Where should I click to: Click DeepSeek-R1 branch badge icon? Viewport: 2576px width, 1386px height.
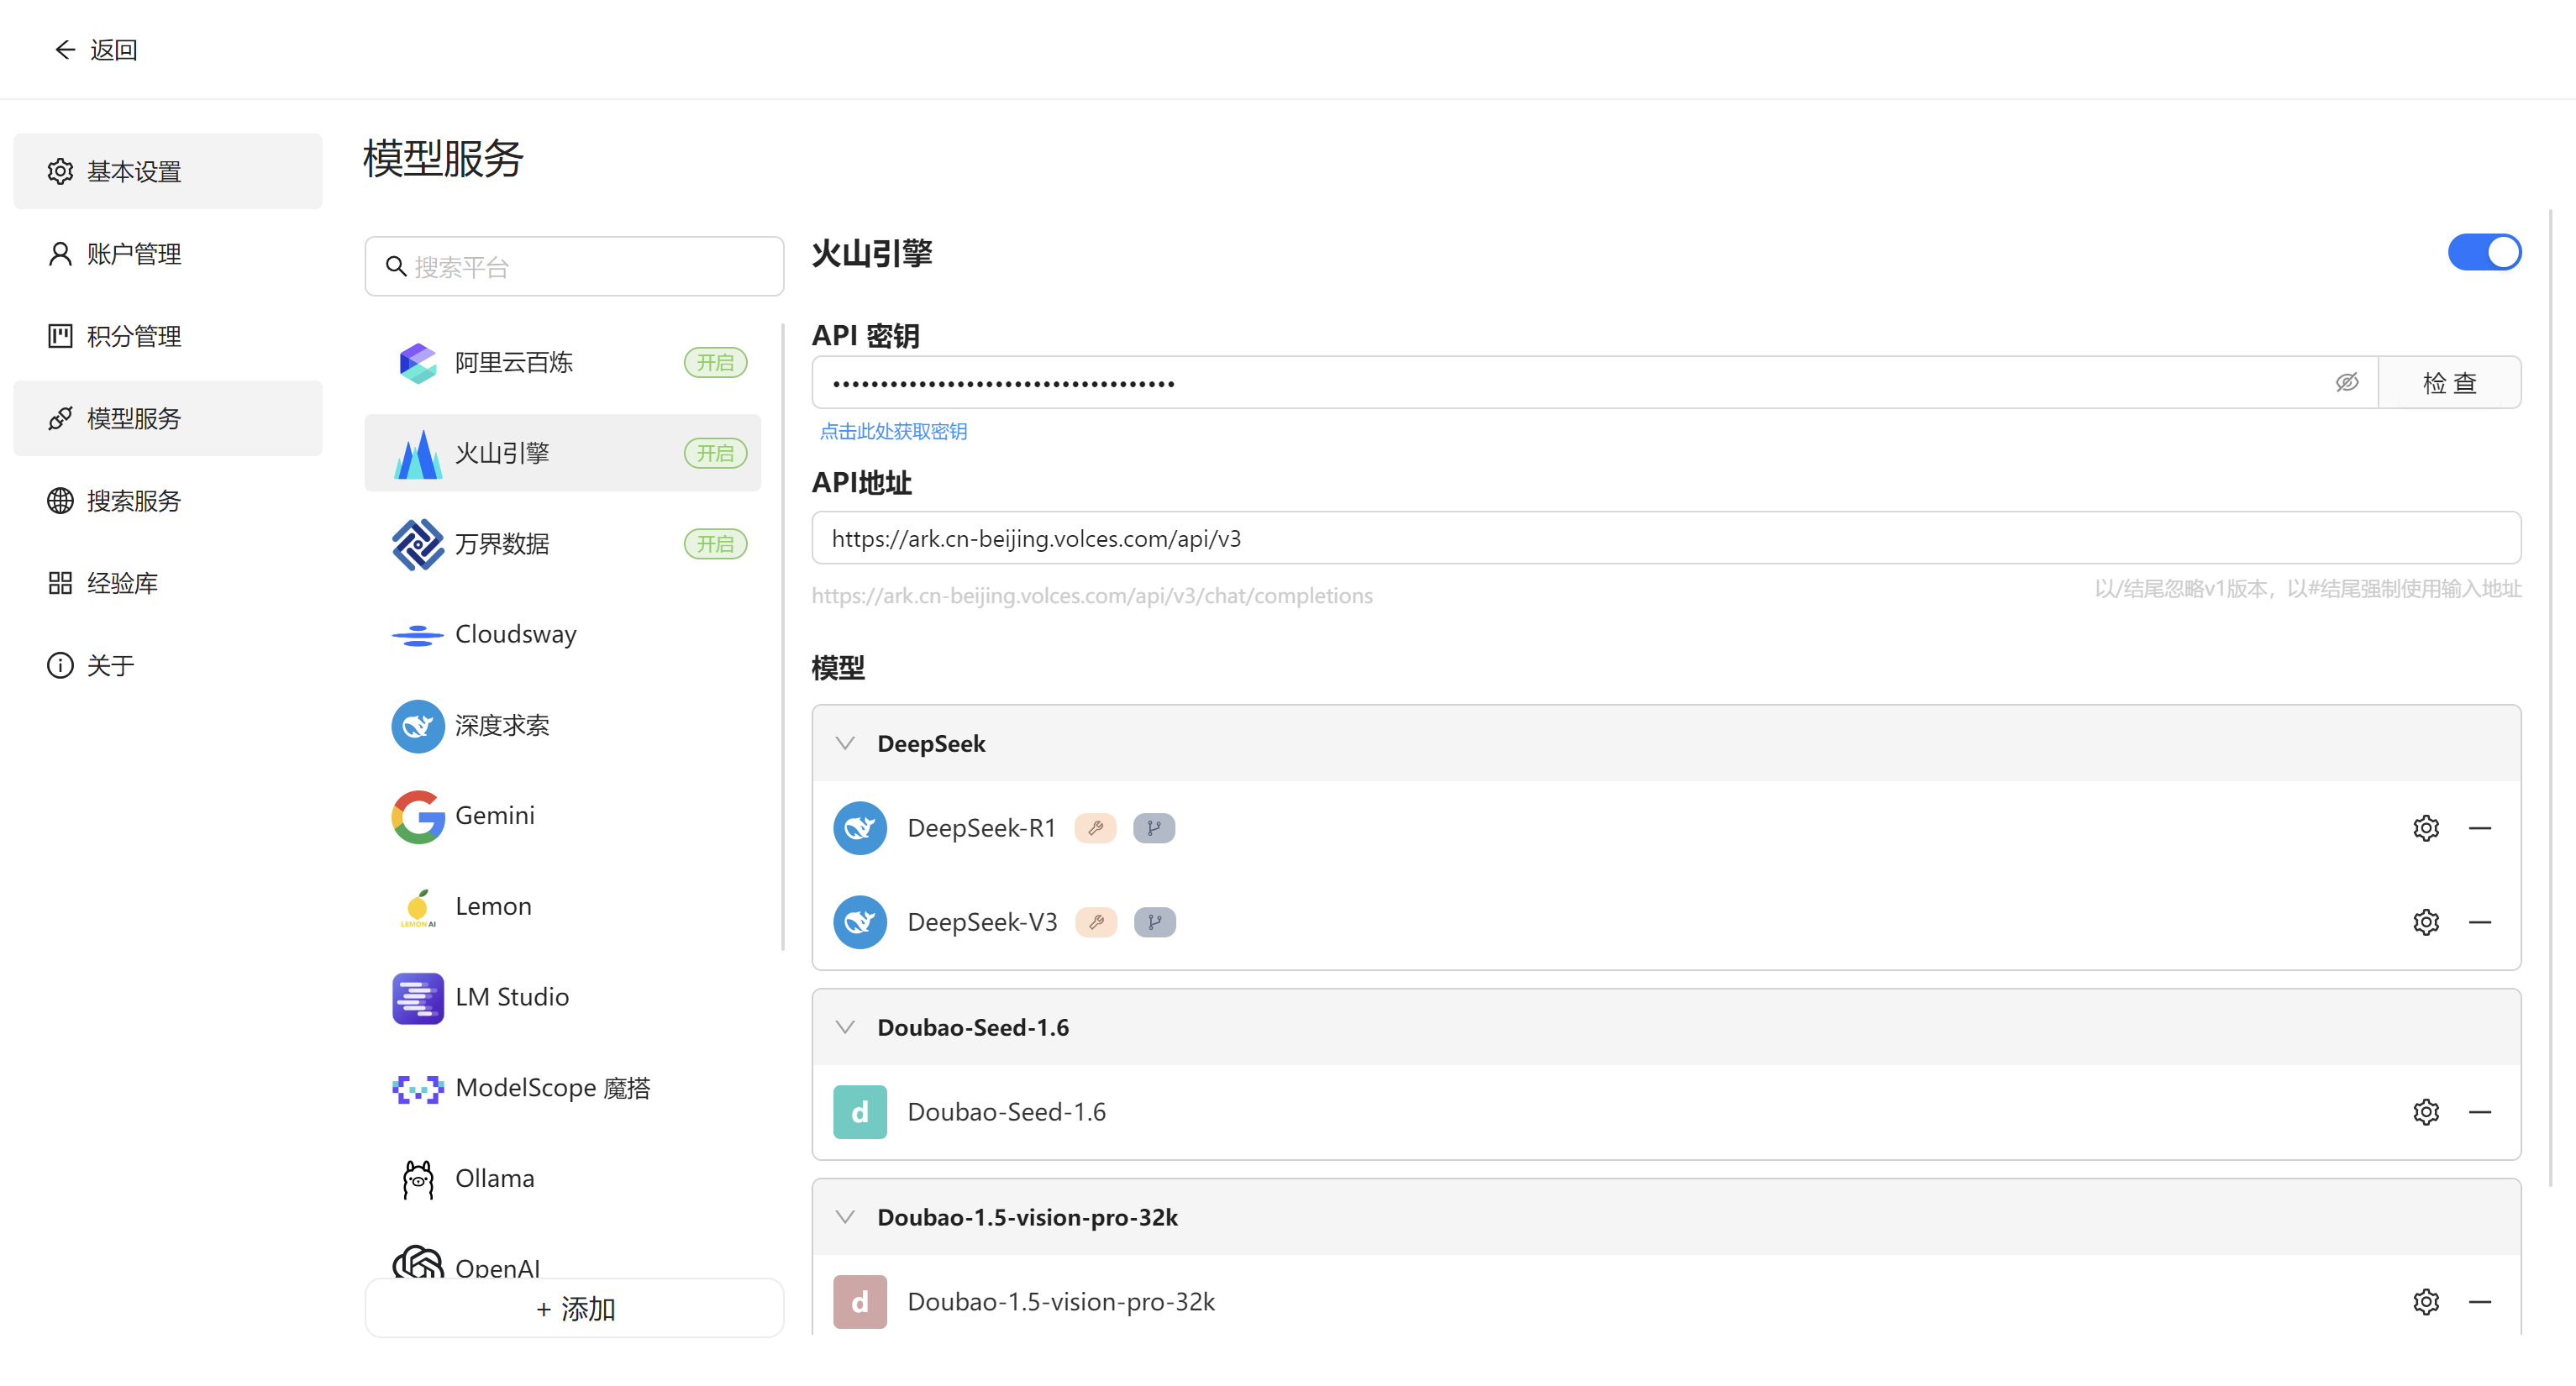click(1154, 828)
